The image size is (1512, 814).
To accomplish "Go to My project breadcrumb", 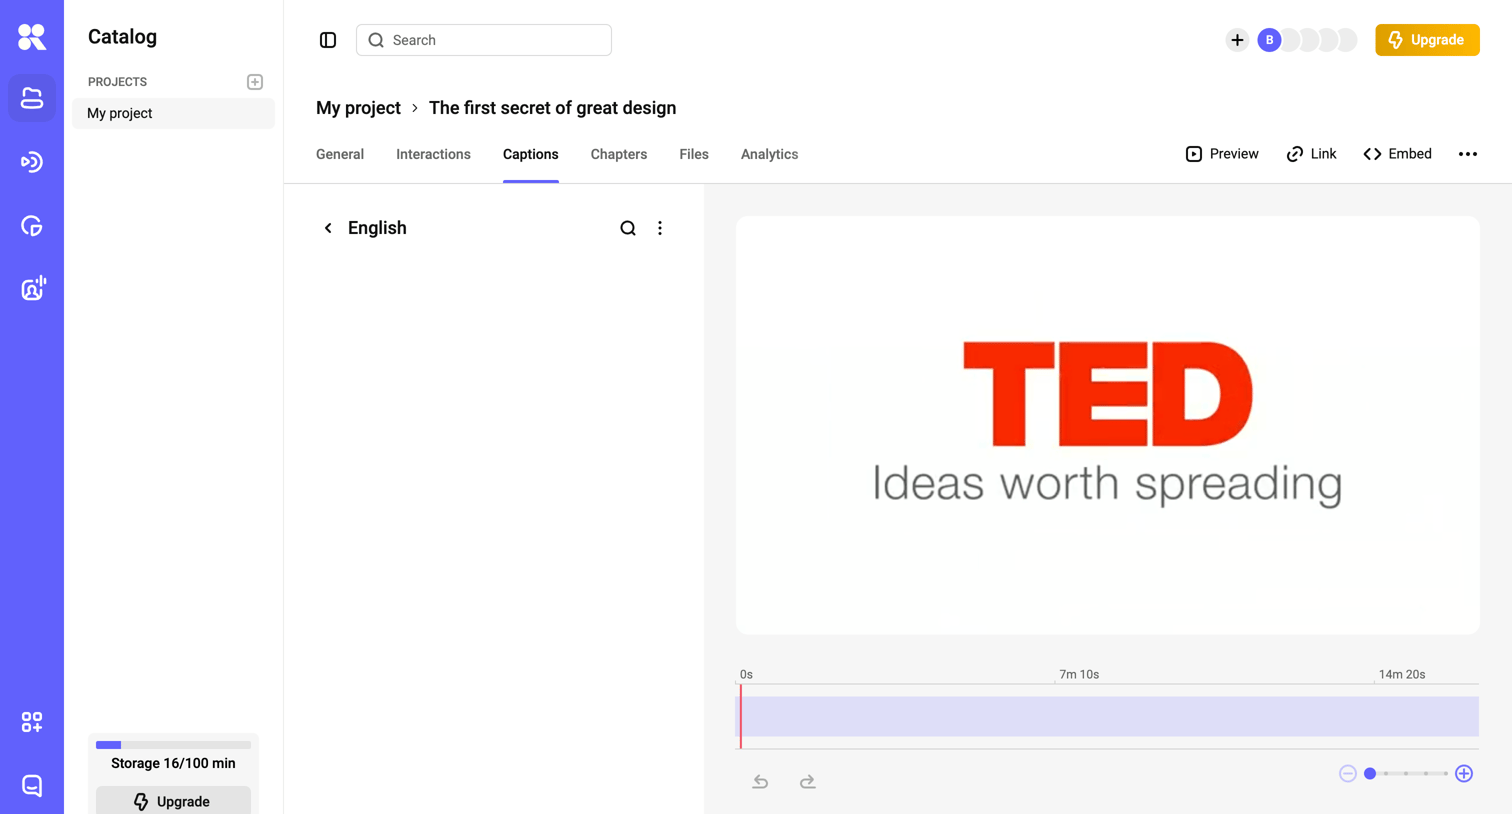I will click(358, 108).
